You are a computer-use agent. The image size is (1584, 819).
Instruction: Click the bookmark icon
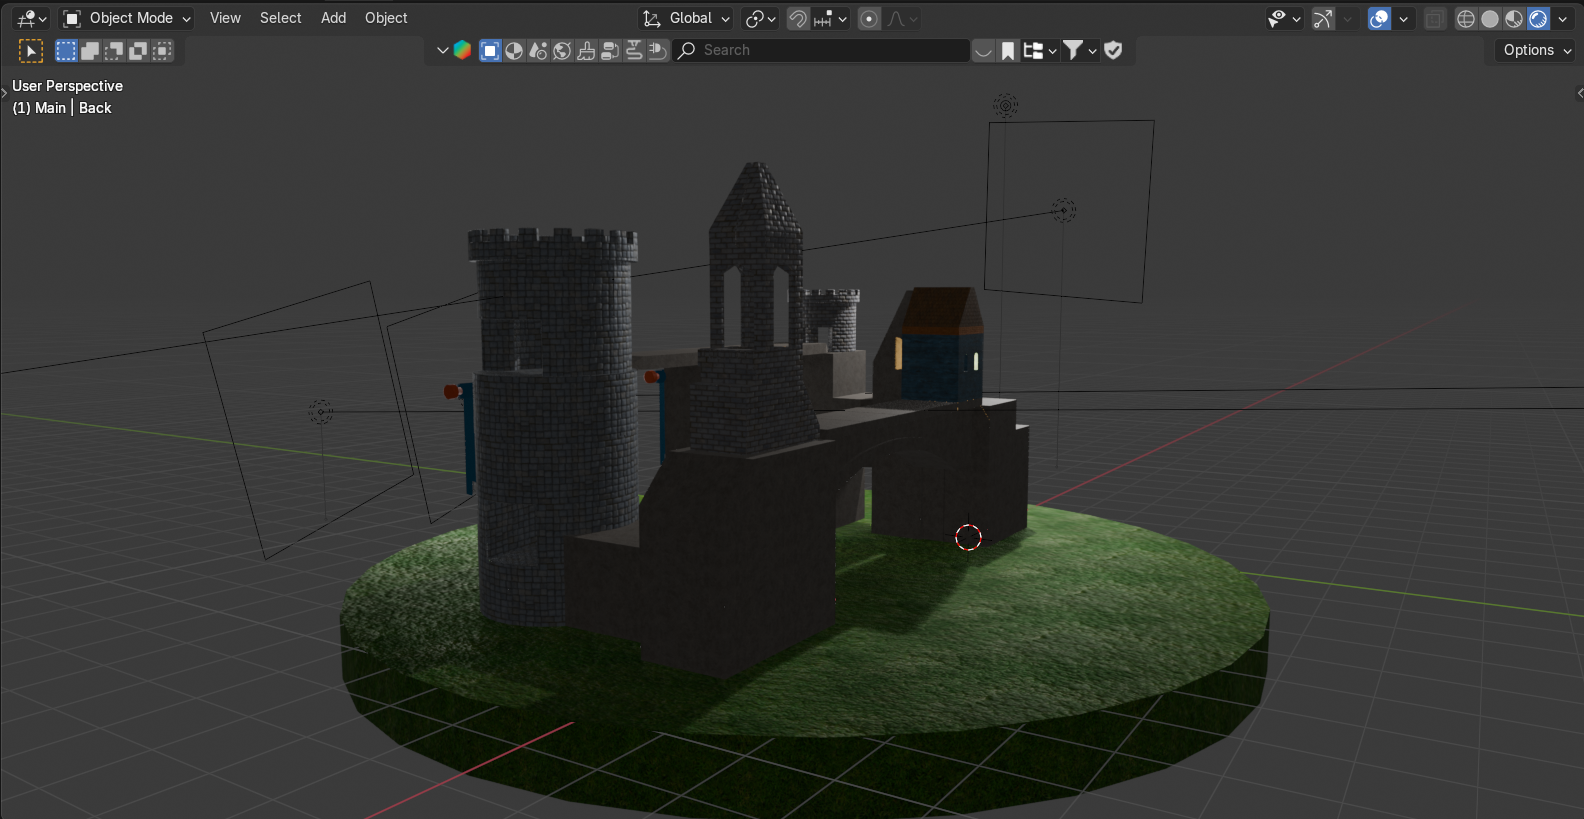(x=1008, y=50)
